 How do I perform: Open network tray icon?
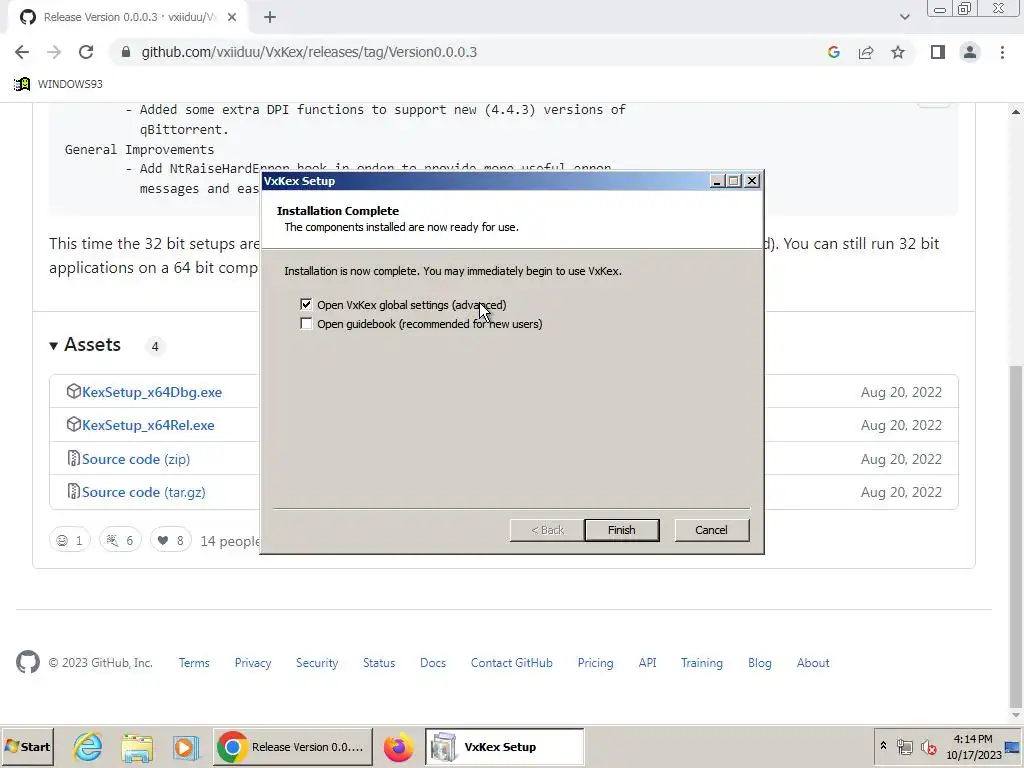click(x=904, y=746)
